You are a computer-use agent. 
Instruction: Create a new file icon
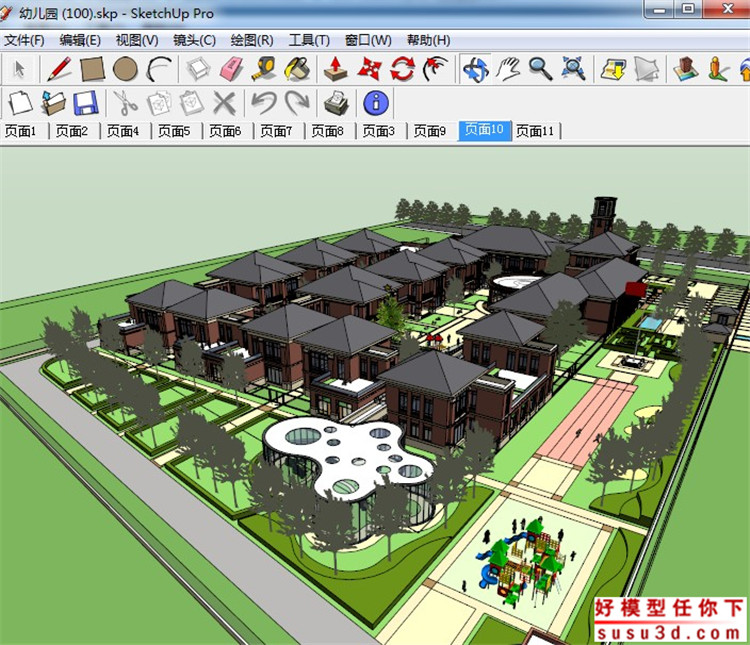(20, 103)
